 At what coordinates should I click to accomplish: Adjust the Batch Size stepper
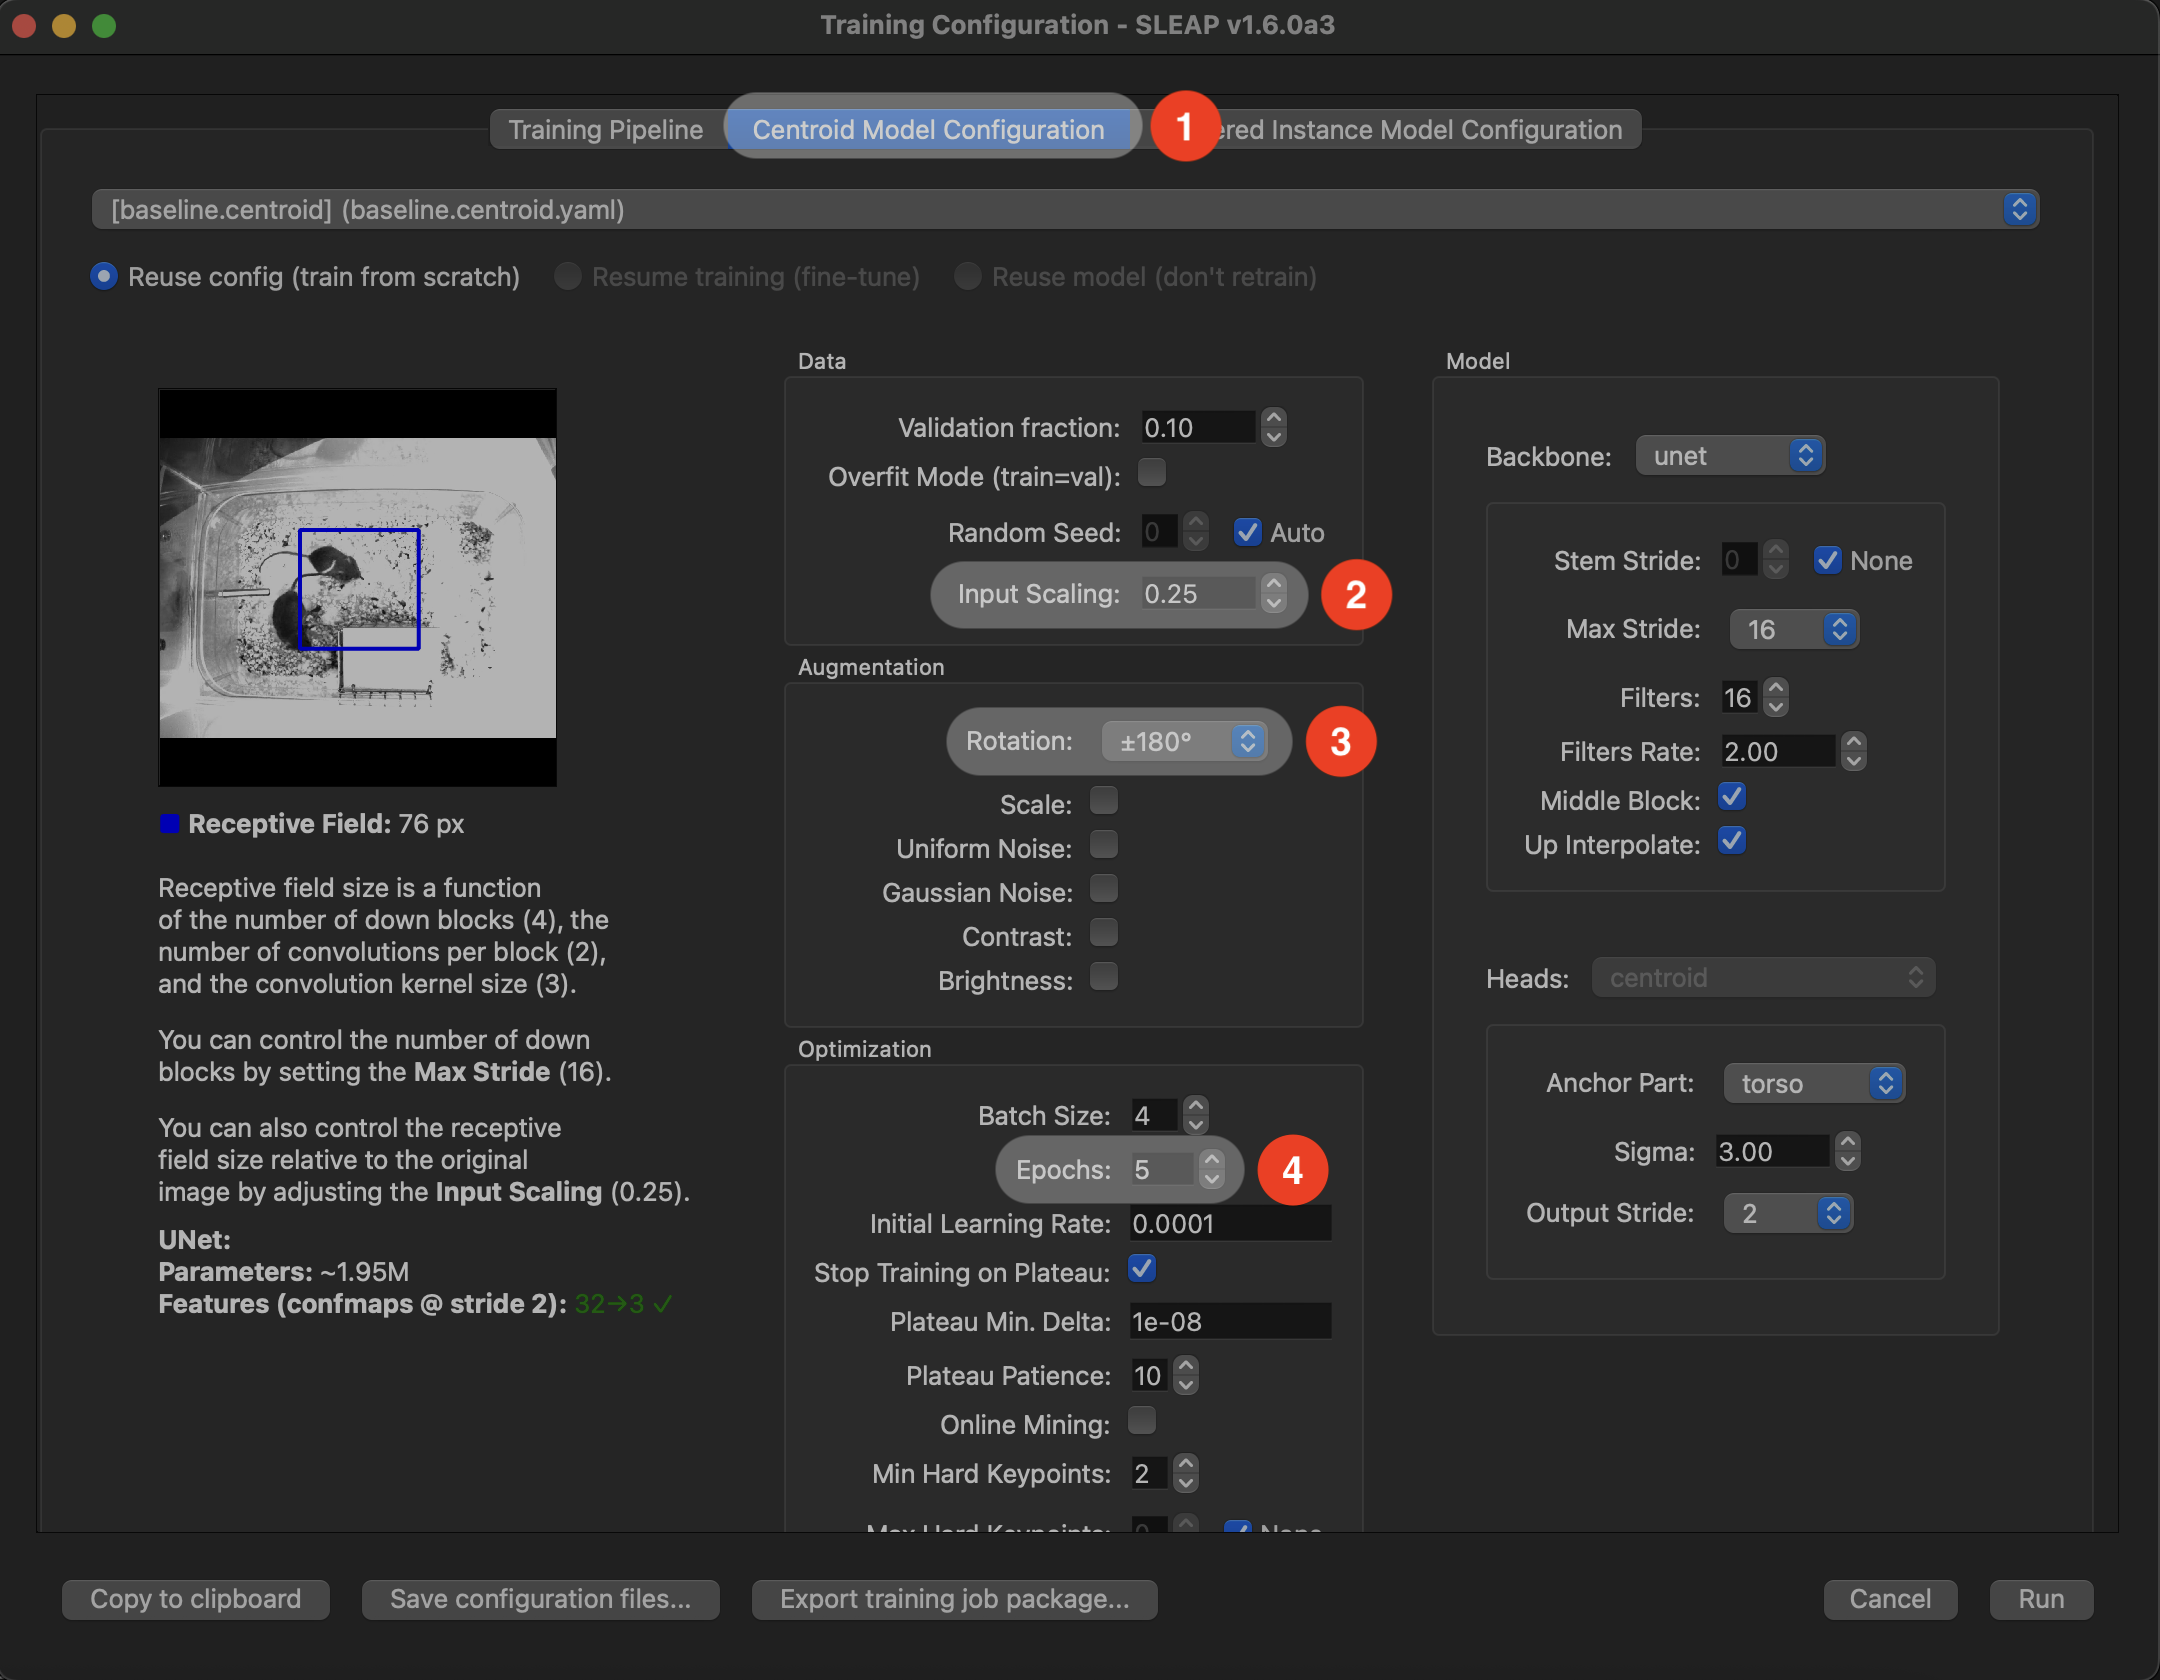pyautogui.click(x=1195, y=1115)
